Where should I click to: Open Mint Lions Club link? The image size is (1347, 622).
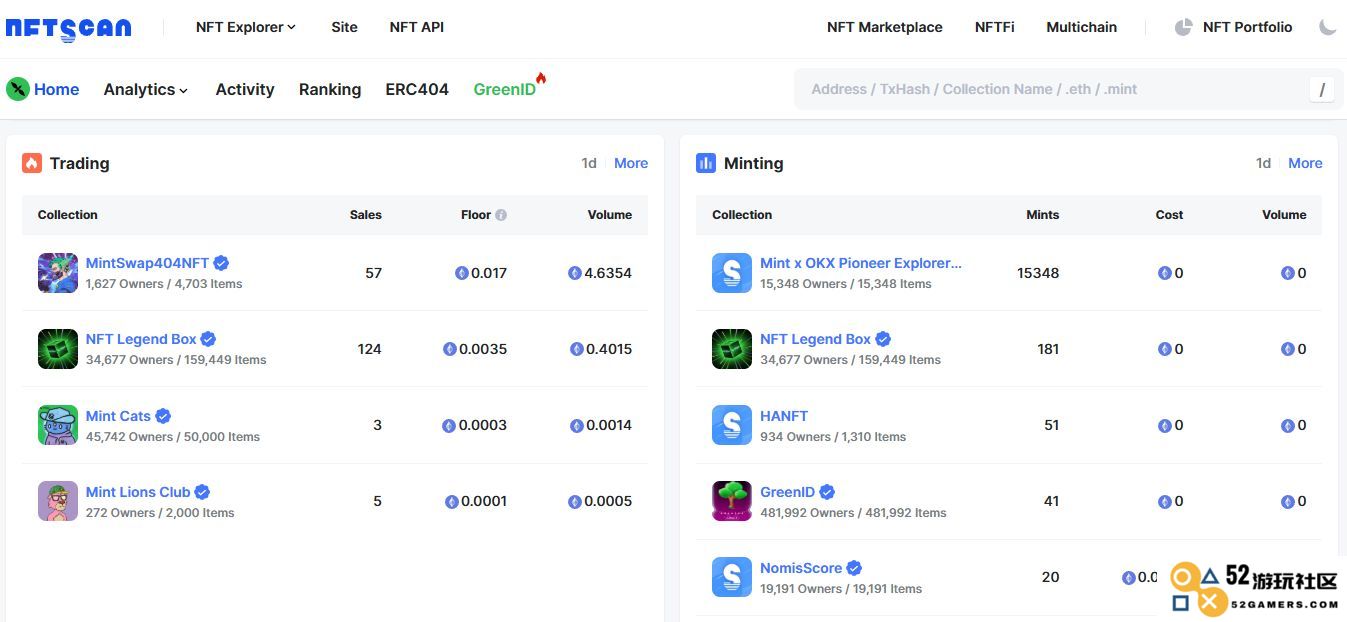[x=138, y=492]
